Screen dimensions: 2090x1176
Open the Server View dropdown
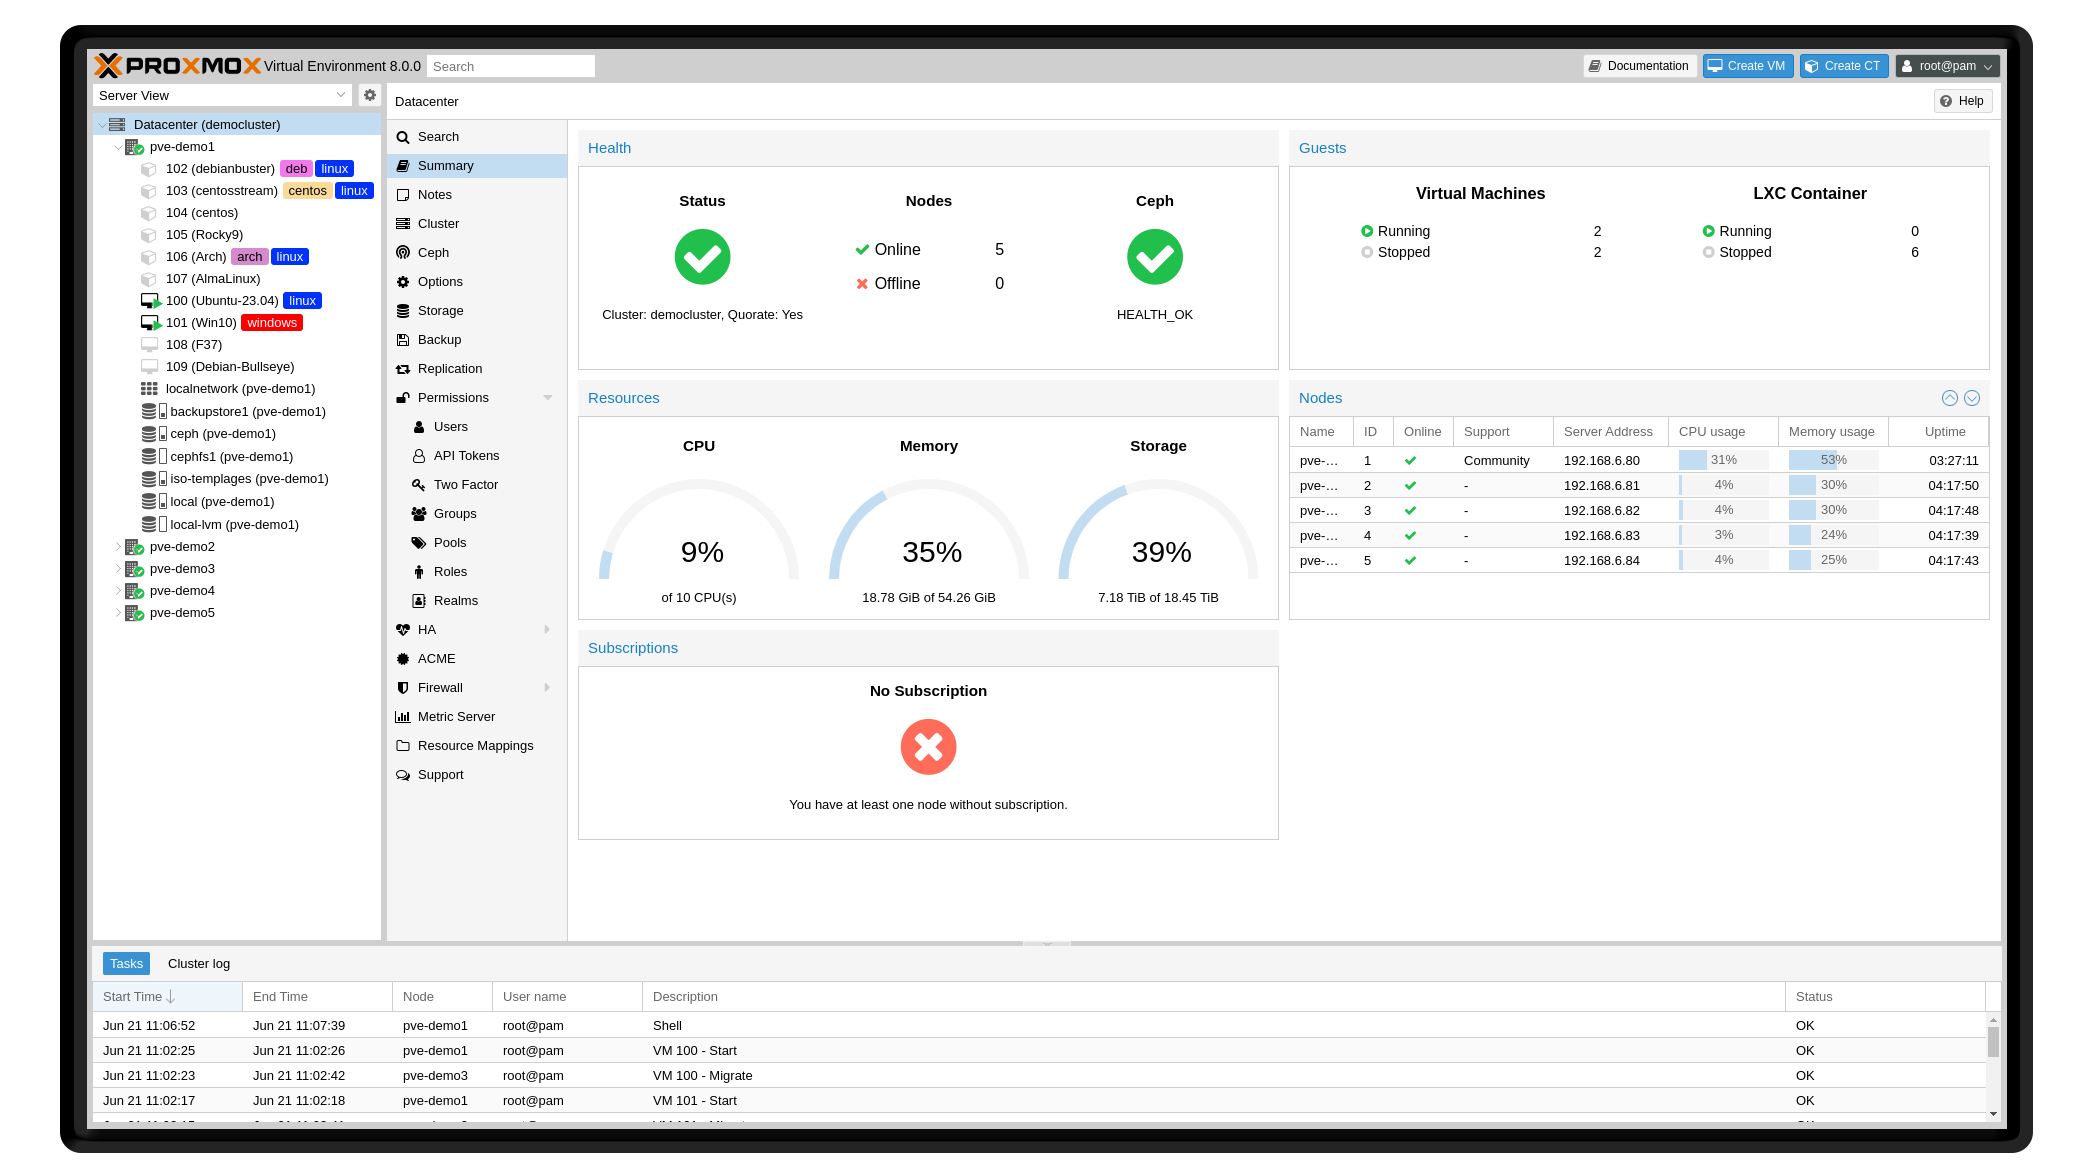point(222,95)
